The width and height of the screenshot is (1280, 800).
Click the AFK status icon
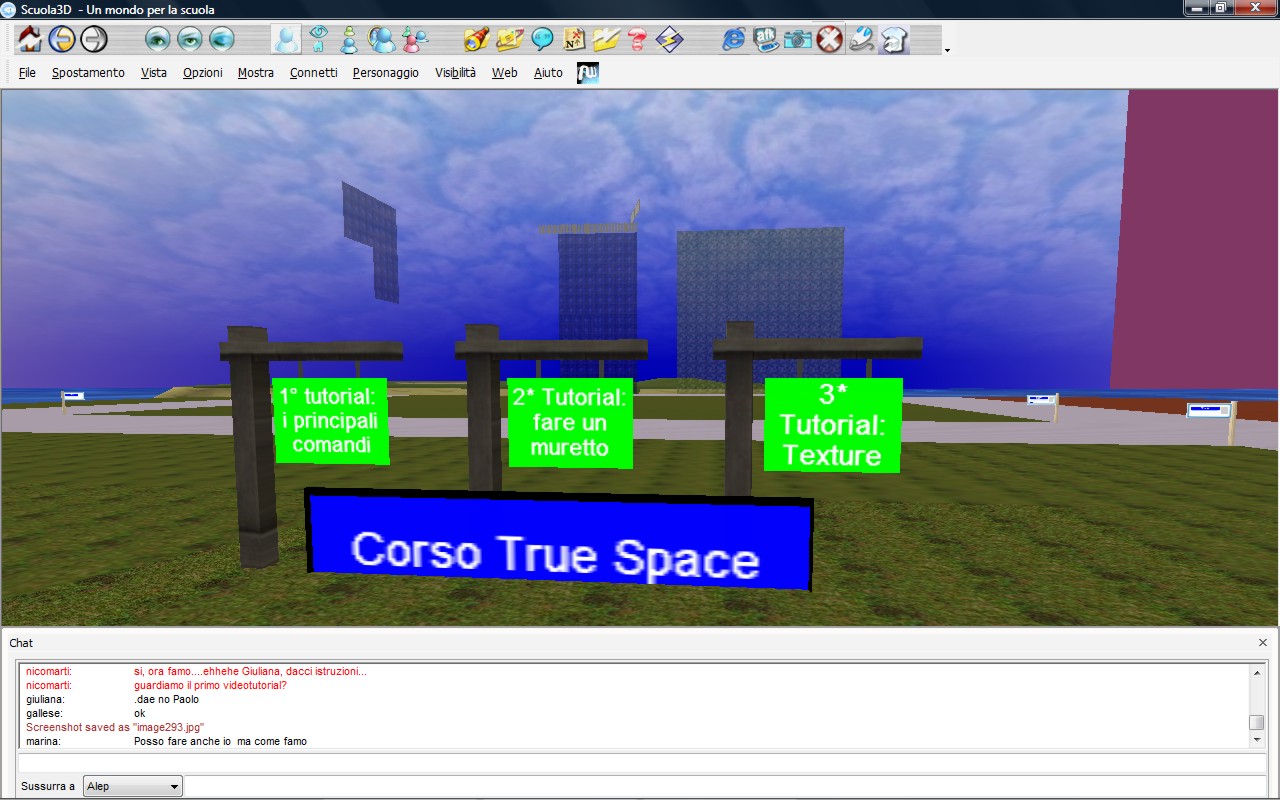[766, 39]
